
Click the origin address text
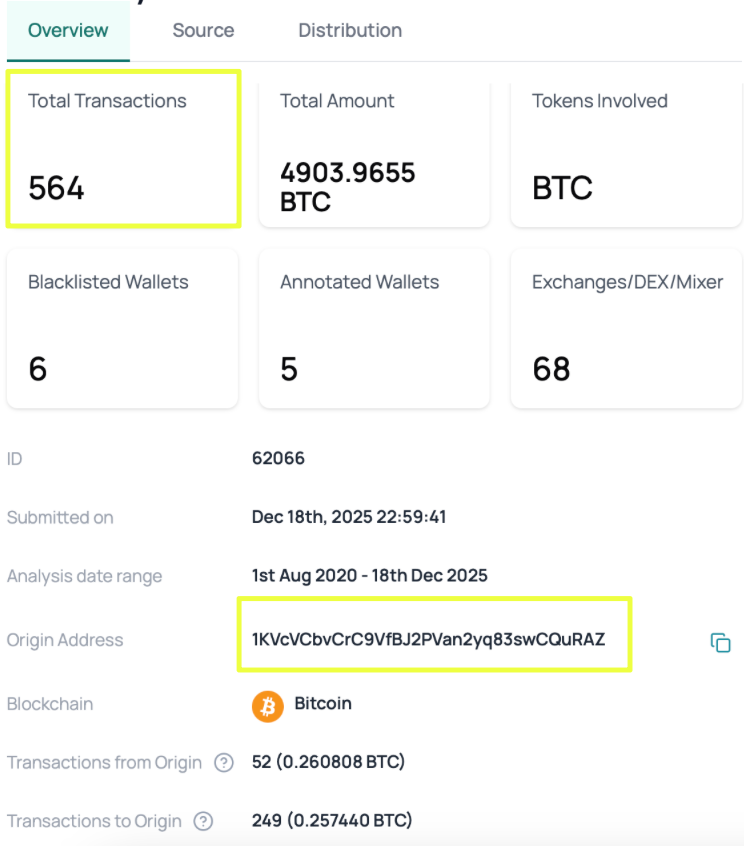point(428,640)
